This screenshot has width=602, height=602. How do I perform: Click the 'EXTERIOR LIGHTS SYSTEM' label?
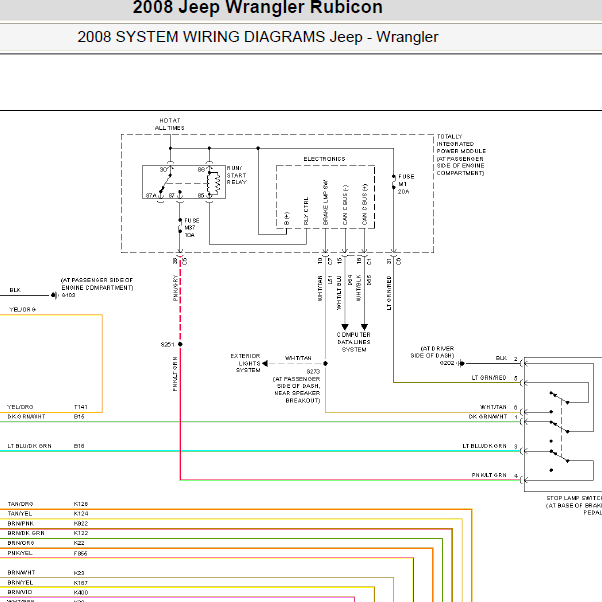point(245,363)
